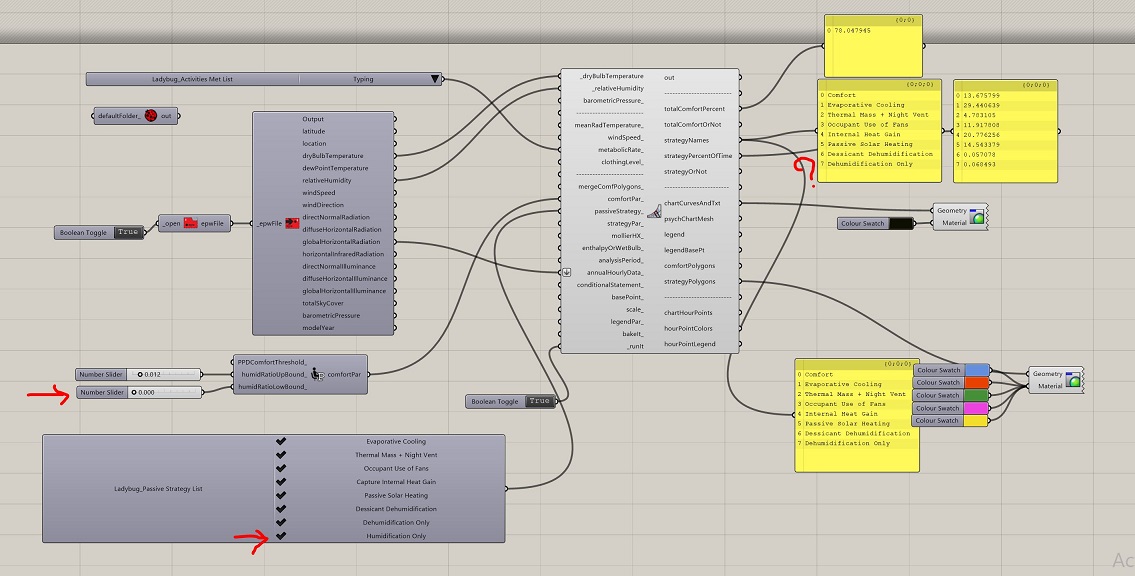Select the yellow Colour Swatch
Screen dimensions: 1135x576
point(952,420)
